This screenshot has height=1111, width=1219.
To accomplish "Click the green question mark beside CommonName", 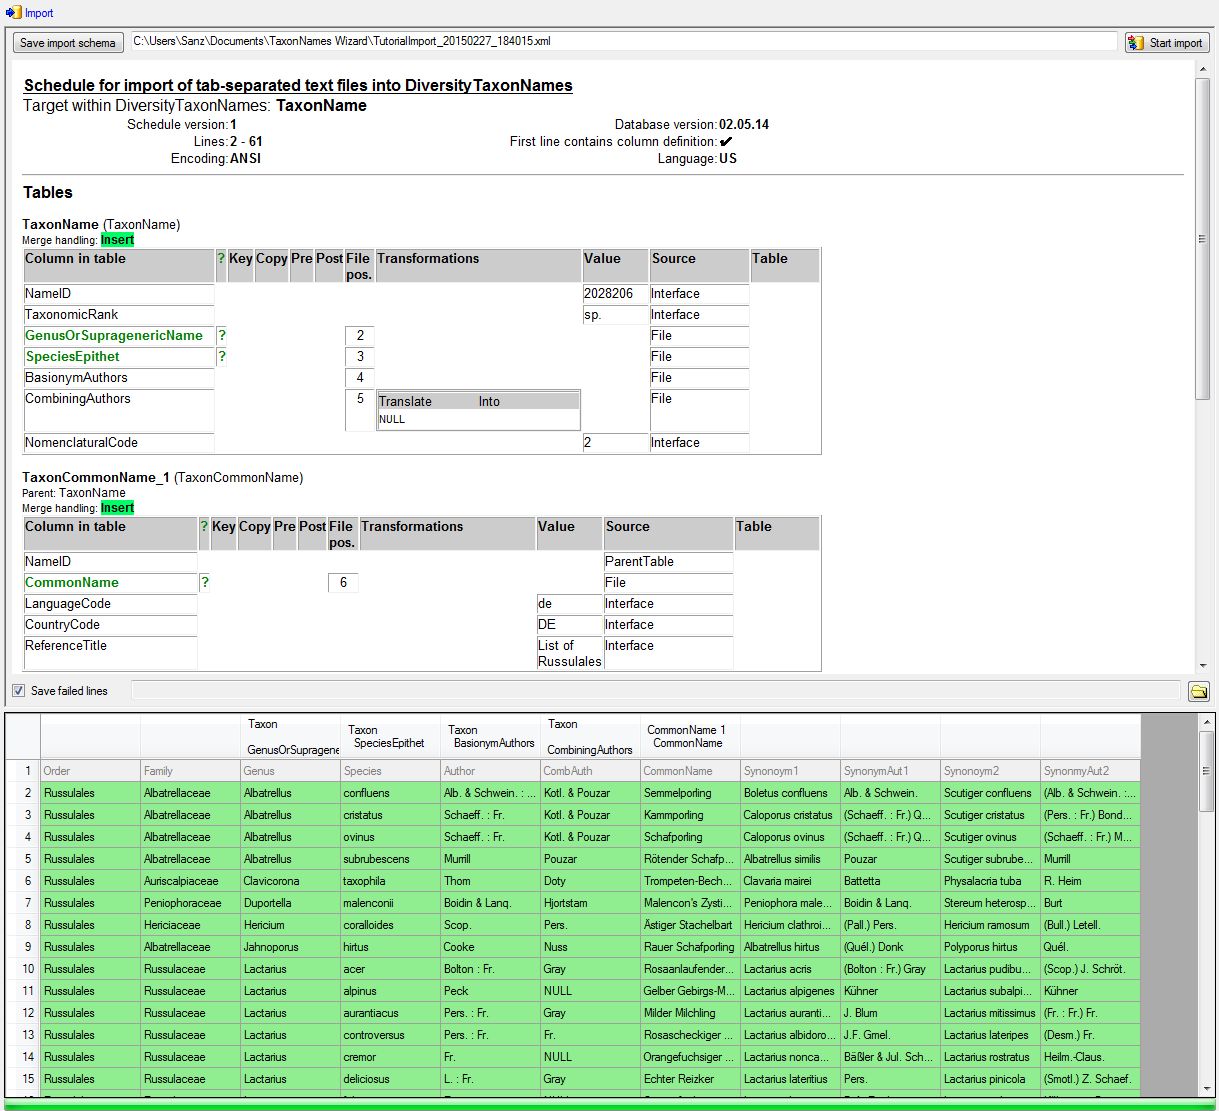I will tap(204, 583).
